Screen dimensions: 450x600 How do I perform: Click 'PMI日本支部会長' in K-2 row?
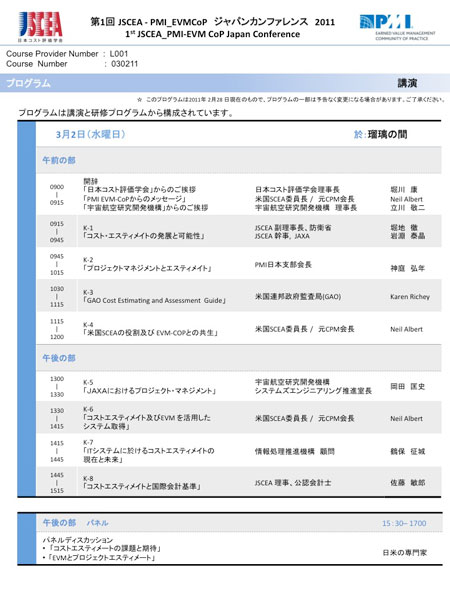click(283, 264)
